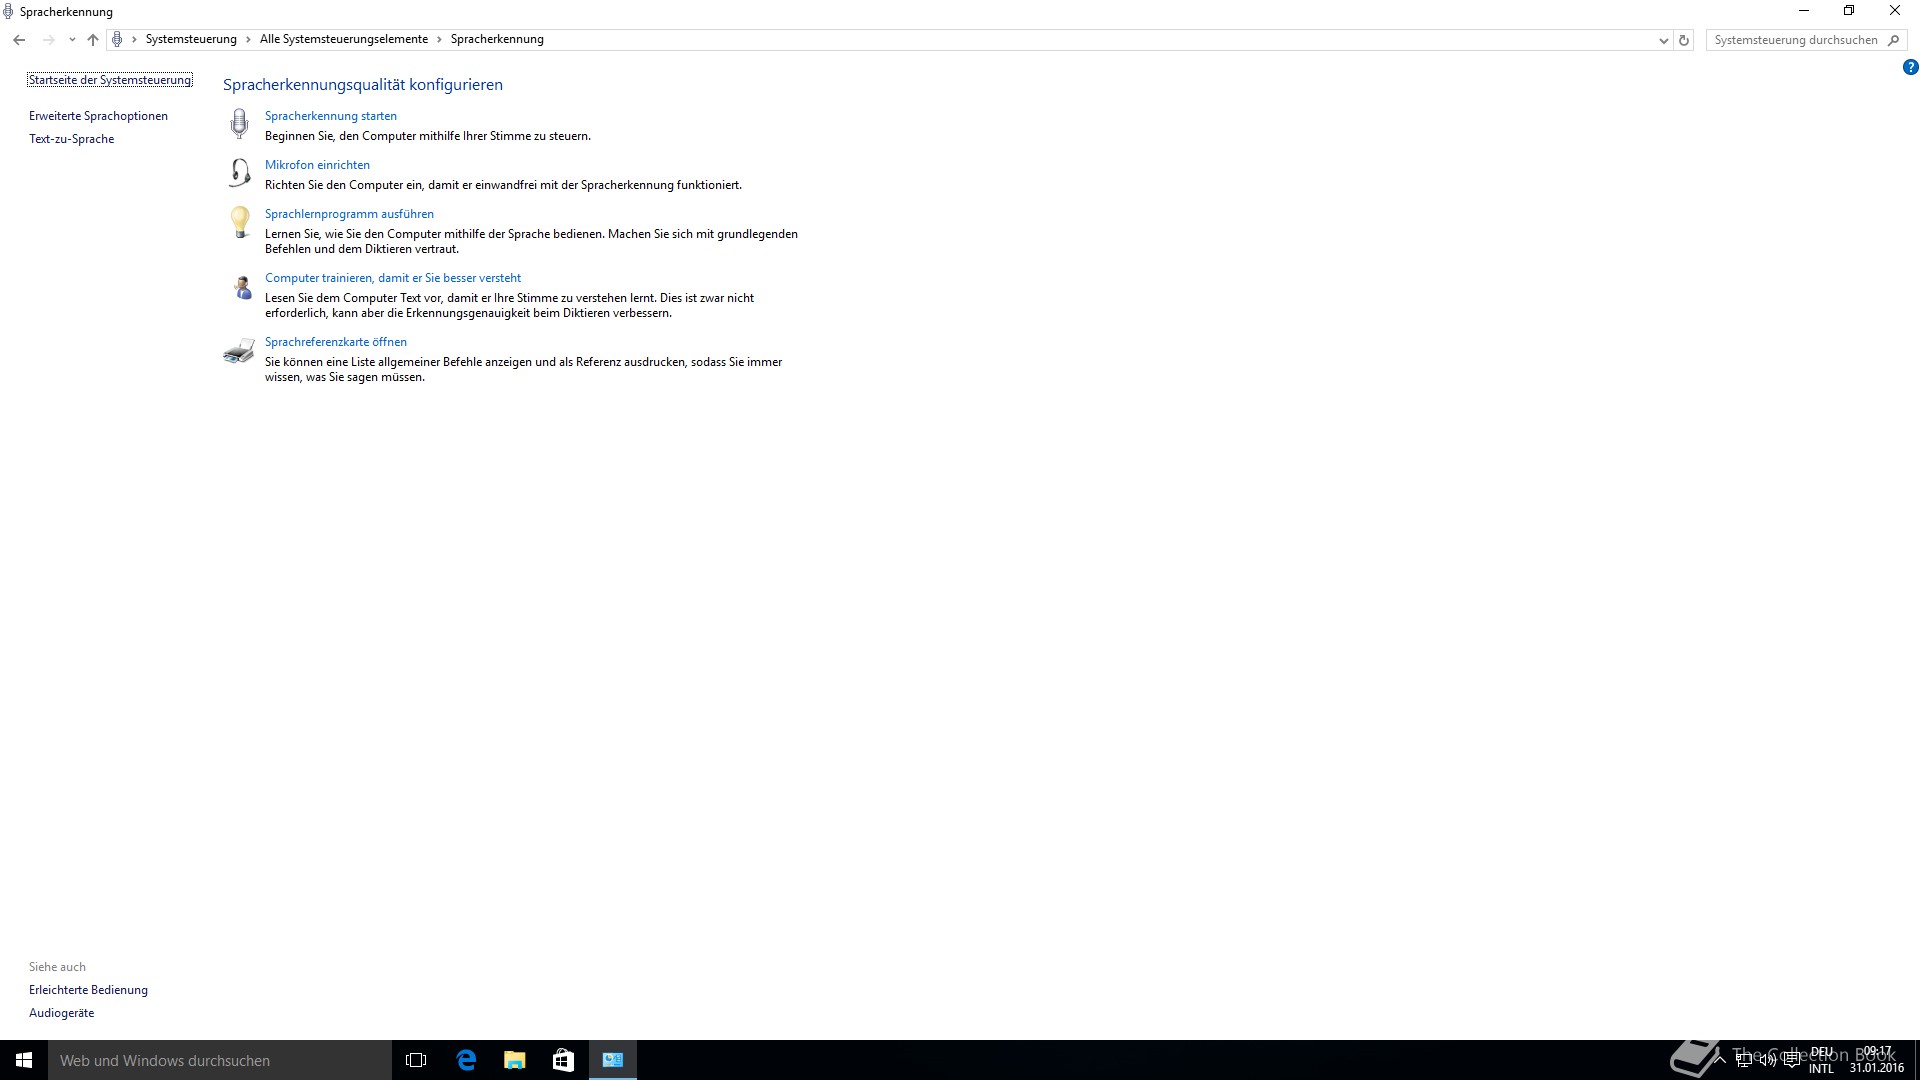Open the Spracherkennung starten link
The width and height of the screenshot is (1920, 1080).
331,116
